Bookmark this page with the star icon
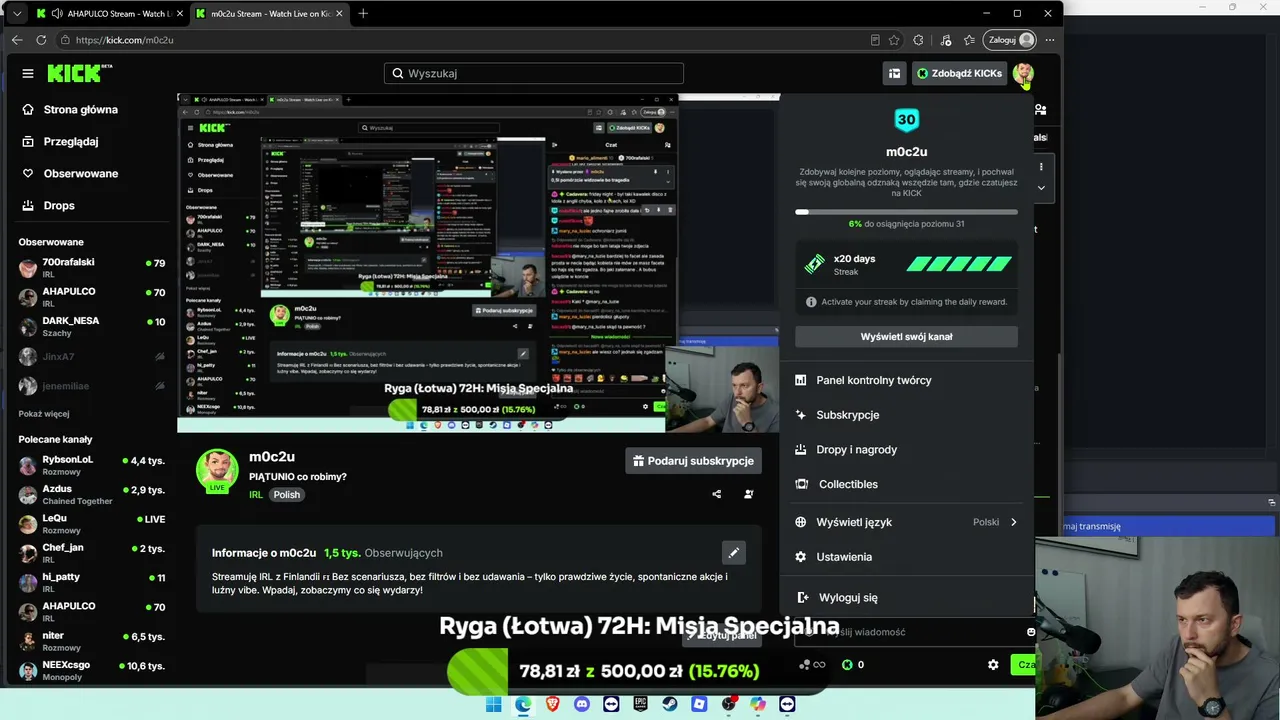Image resolution: width=1280 pixels, height=720 pixels. (x=894, y=40)
